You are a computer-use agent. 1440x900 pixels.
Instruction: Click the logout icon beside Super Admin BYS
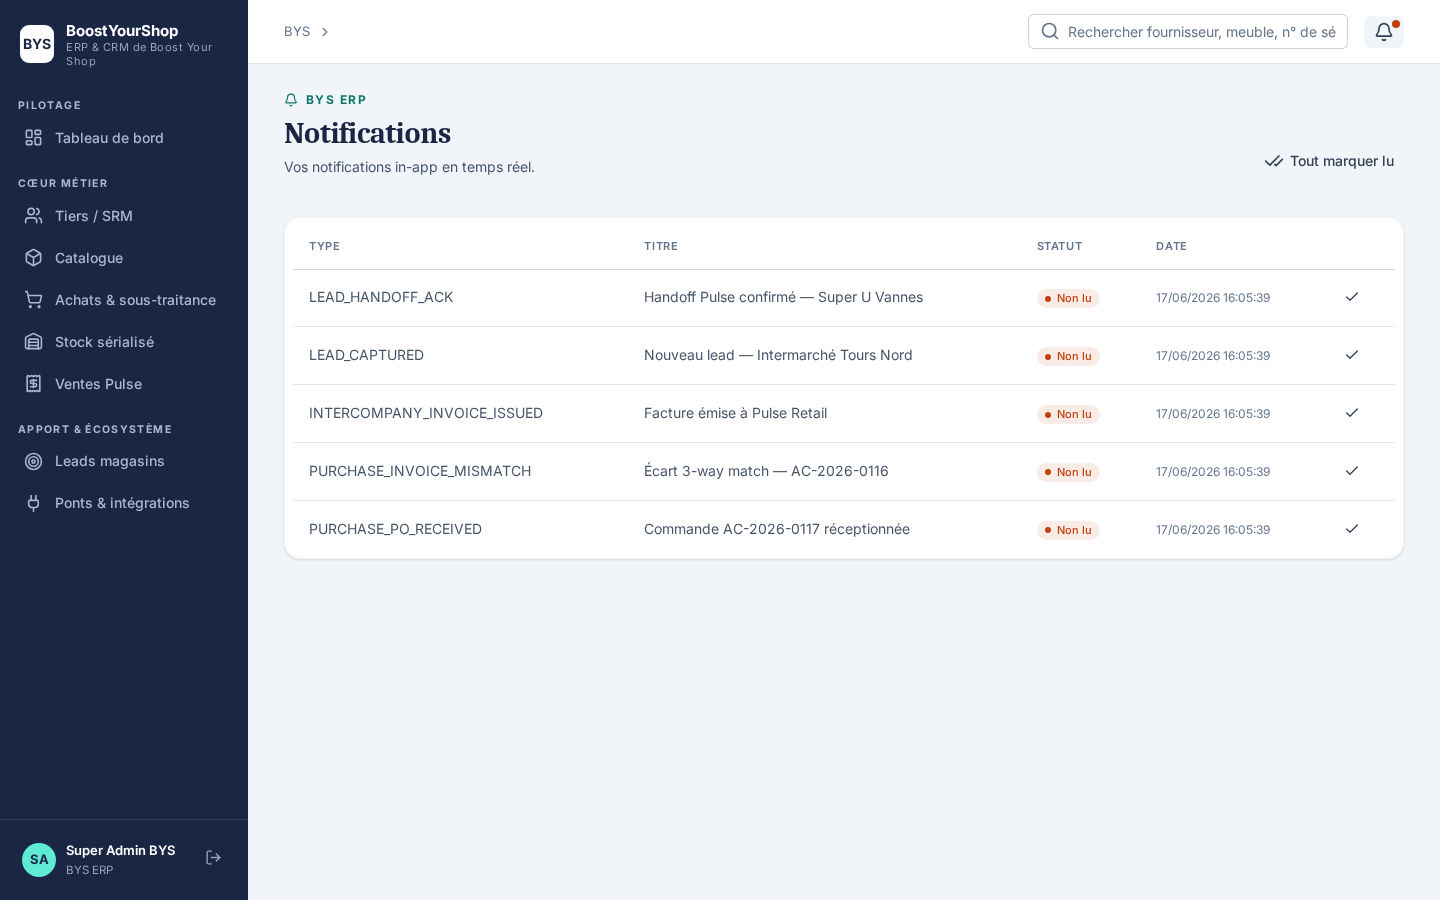coord(213,858)
